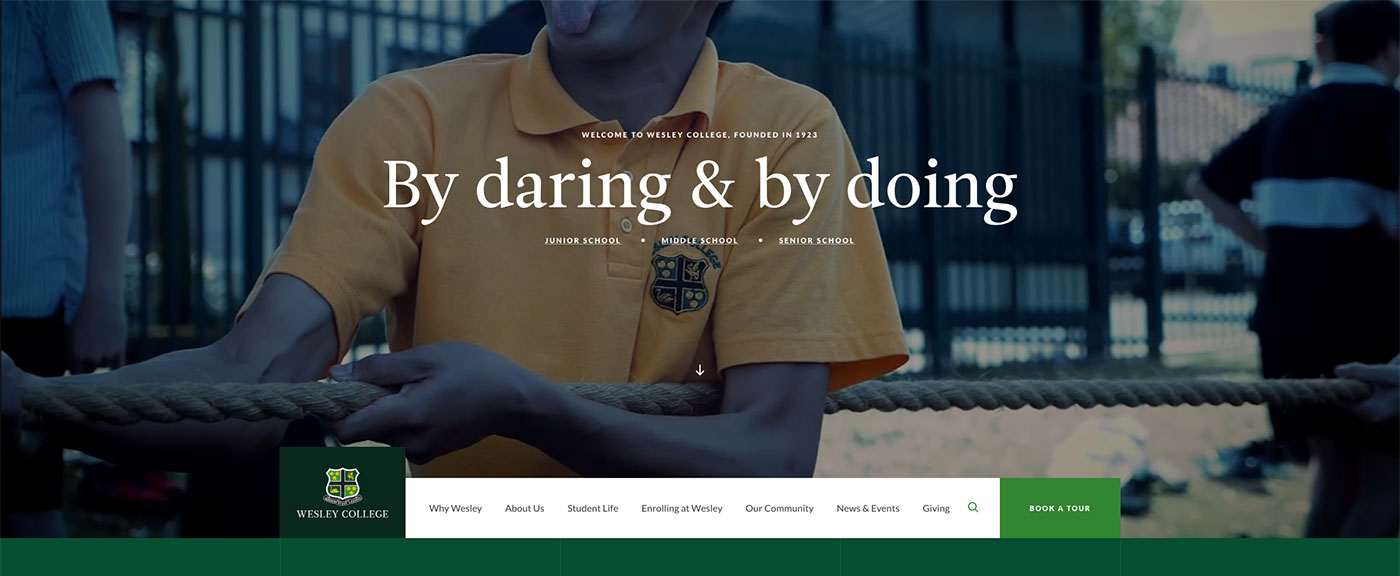
Task: Go to Our Community section
Action: [779, 508]
